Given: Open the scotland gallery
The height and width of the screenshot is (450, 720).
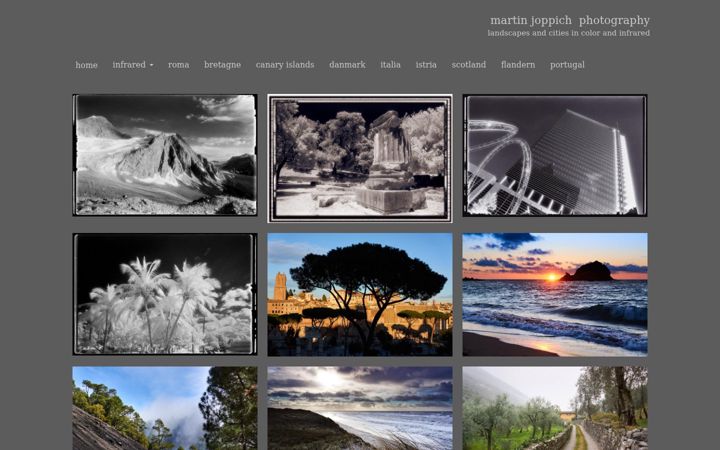Looking at the screenshot, I should [468, 65].
